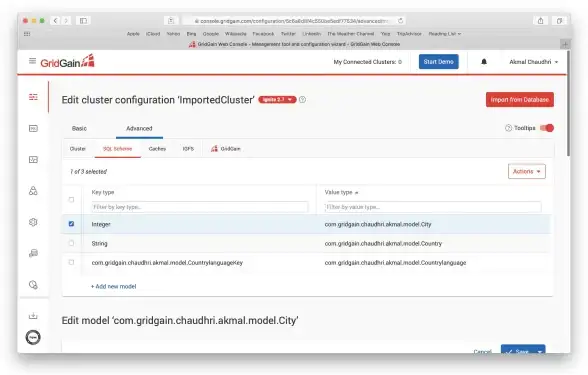
Task: Go back in Safari
Action: tap(56, 21)
